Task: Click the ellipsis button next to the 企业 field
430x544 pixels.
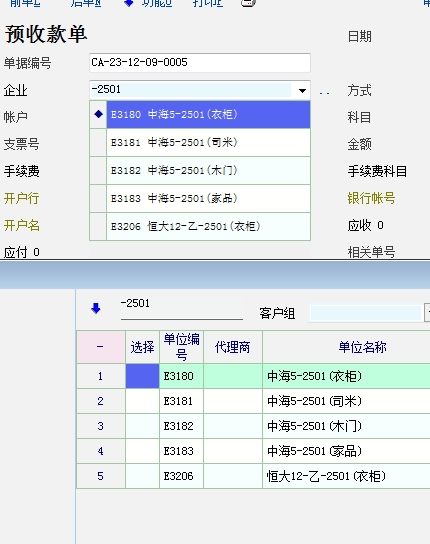Action: click(324, 92)
